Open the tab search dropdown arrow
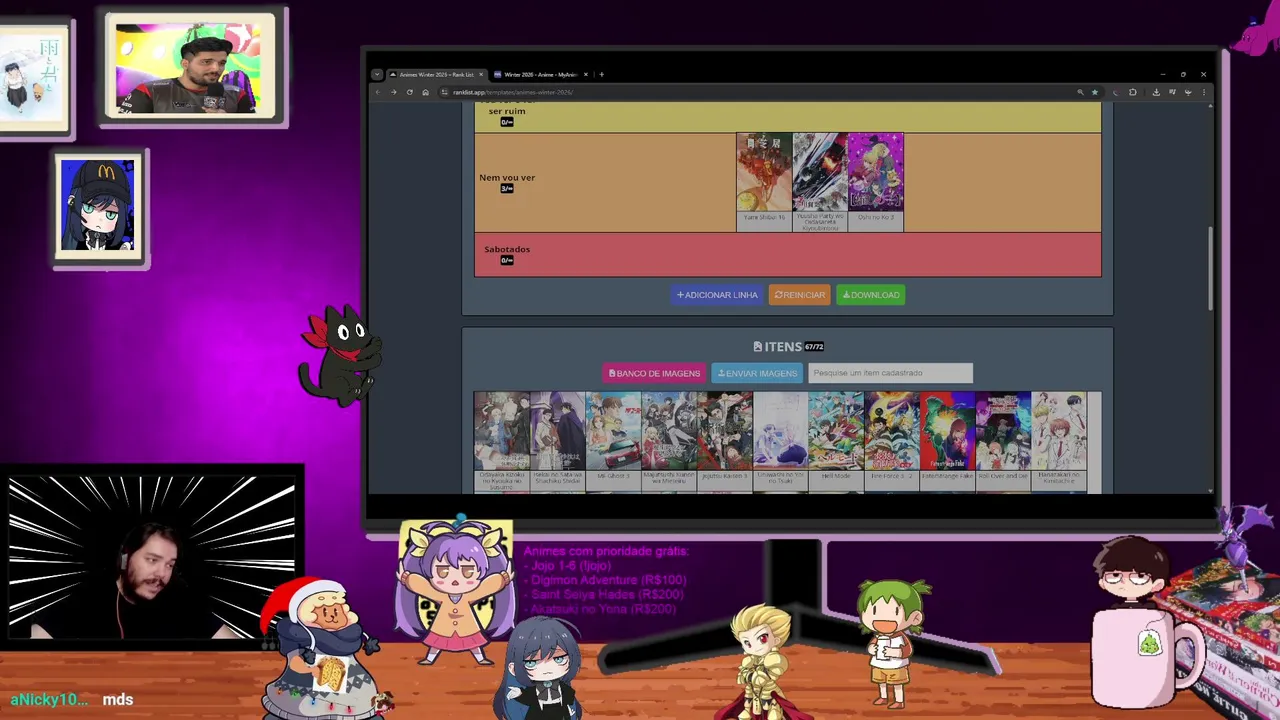This screenshot has height=720, width=1280. point(377,74)
